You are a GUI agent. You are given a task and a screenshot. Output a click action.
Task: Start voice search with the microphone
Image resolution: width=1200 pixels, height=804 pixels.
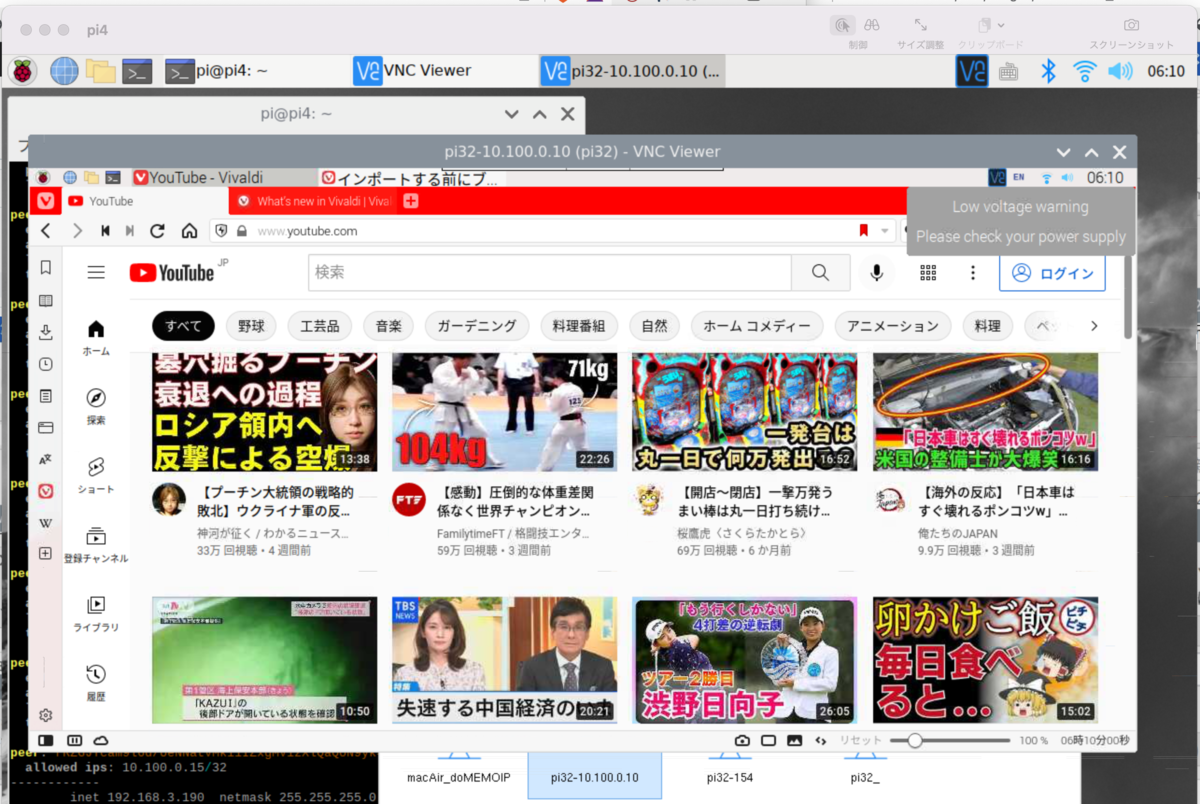(x=877, y=272)
